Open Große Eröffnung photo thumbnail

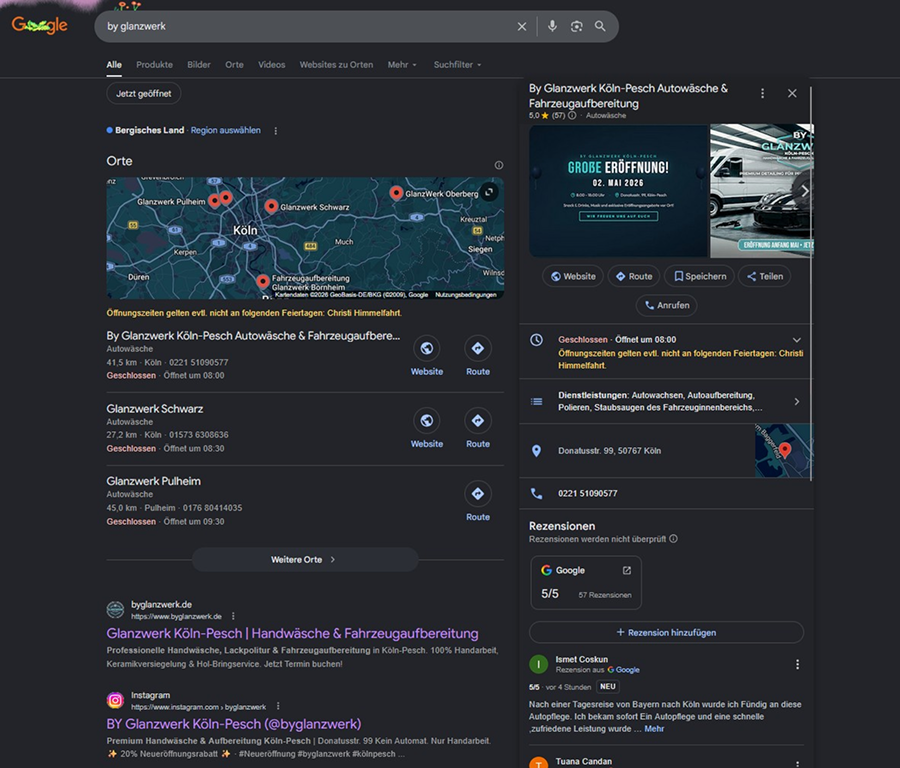pos(618,191)
